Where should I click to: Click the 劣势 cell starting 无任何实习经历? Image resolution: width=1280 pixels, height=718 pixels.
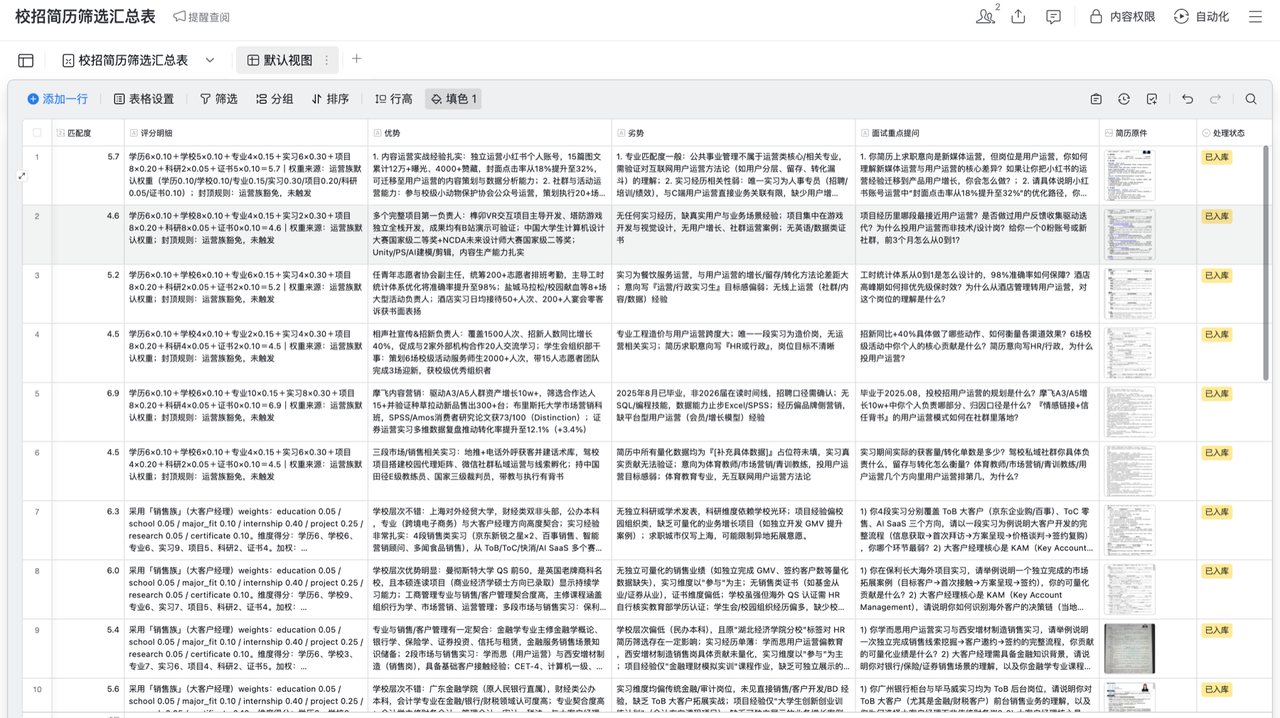(x=733, y=234)
